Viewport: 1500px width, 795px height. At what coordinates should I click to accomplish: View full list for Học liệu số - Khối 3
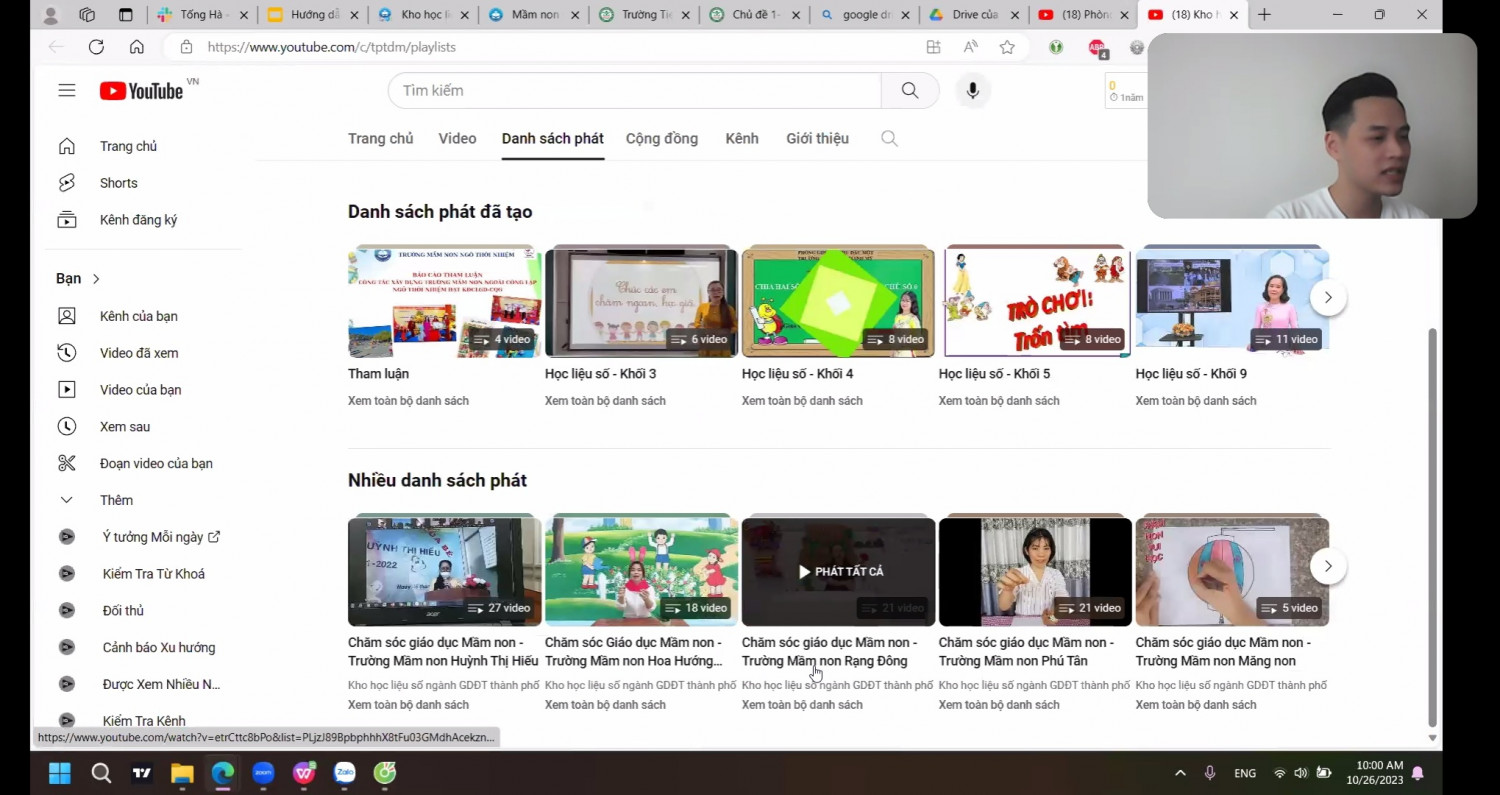tap(604, 401)
